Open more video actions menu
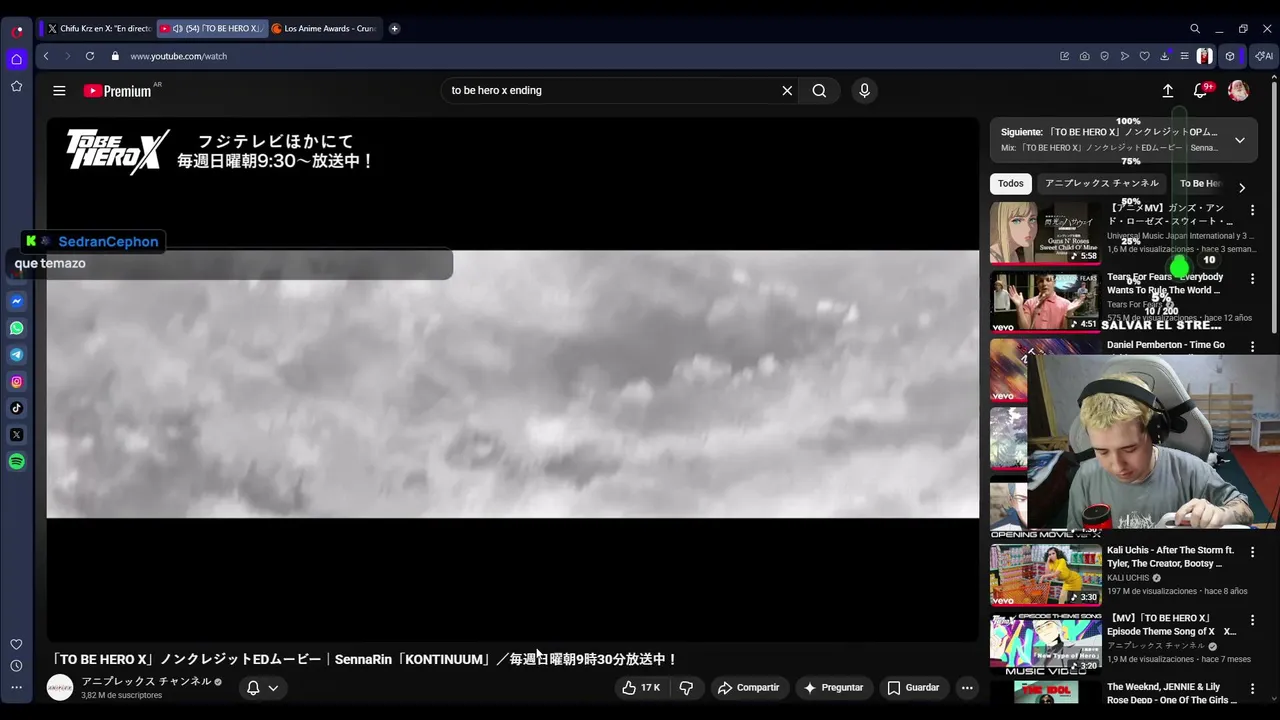This screenshot has height=720, width=1280. [967, 688]
